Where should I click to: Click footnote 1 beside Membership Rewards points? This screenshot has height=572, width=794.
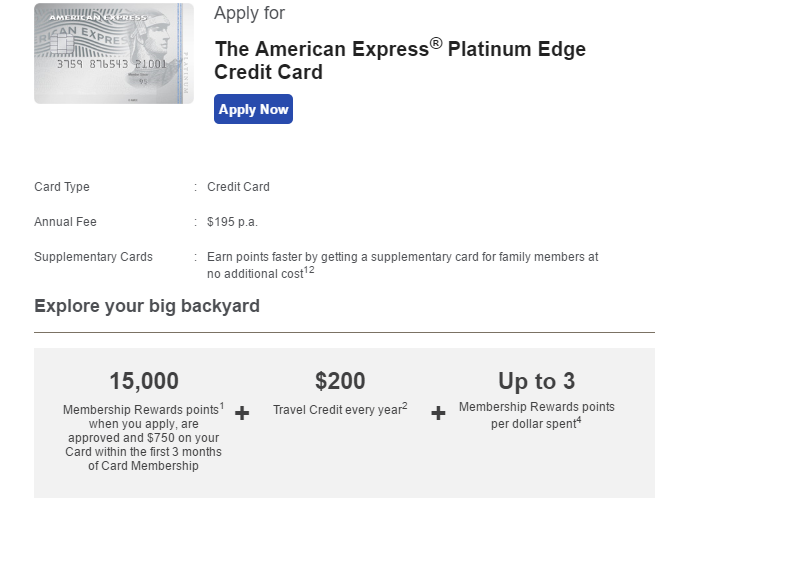222,405
